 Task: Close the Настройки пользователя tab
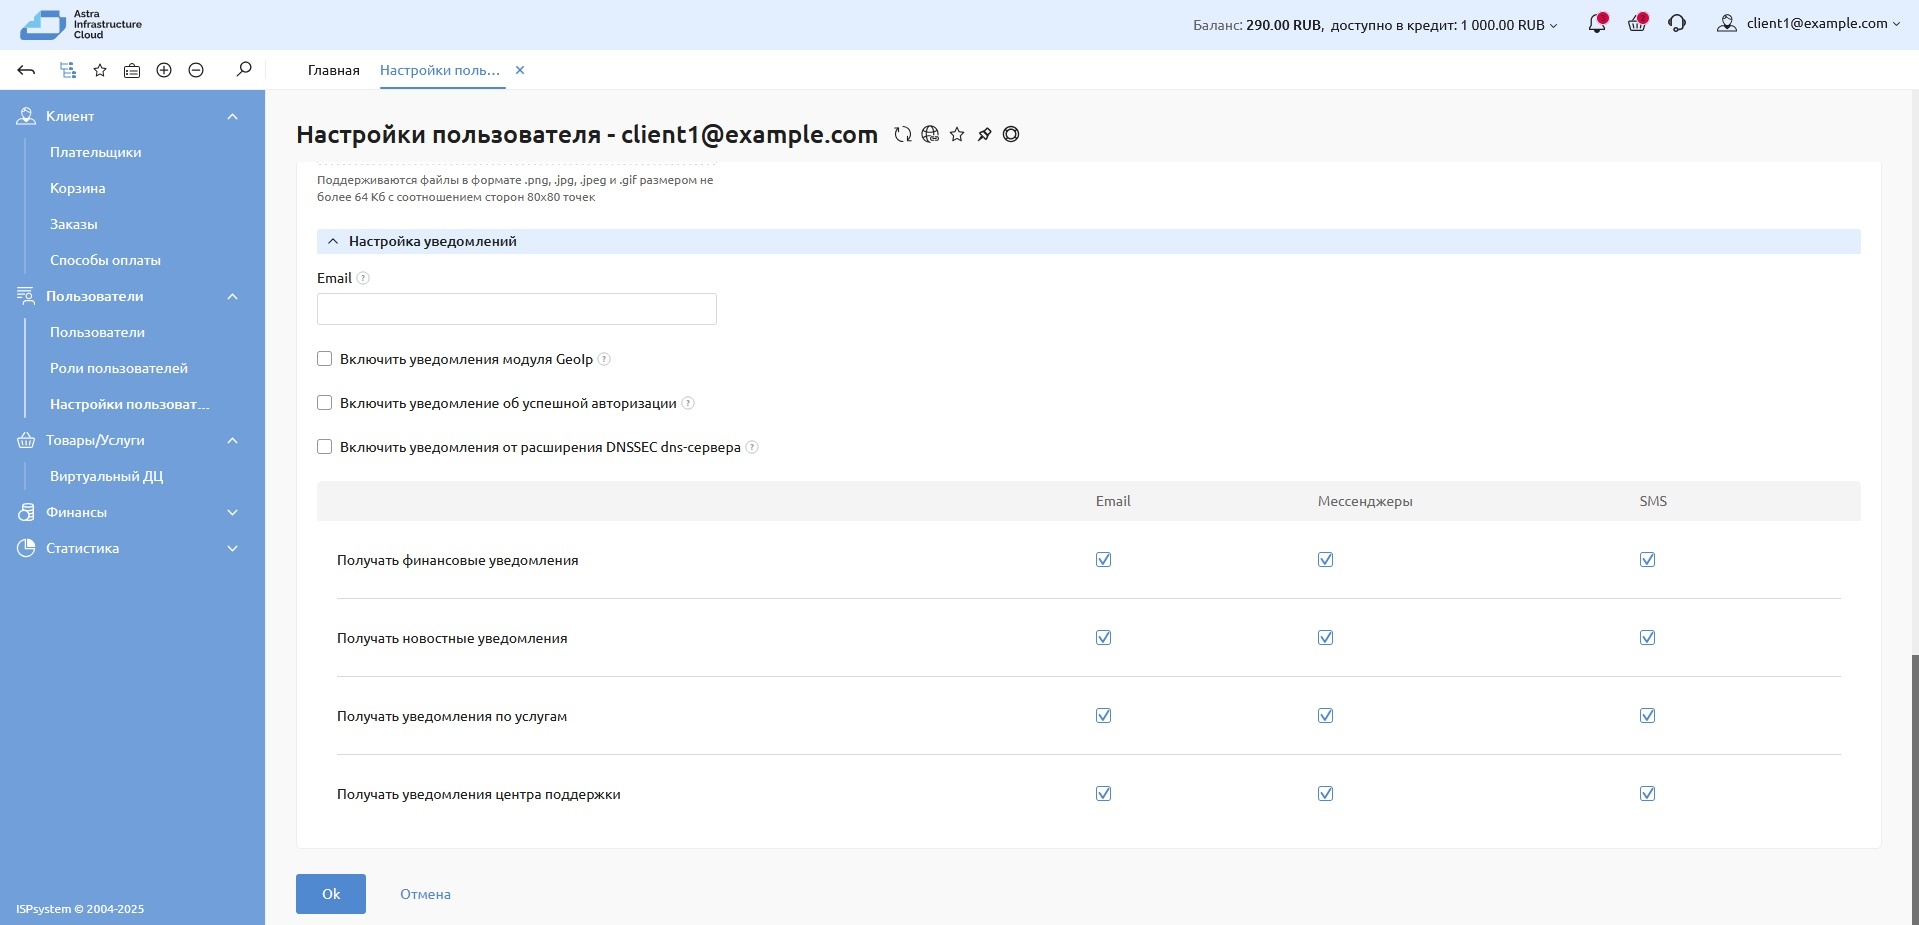pyautogui.click(x=520, y=70)
